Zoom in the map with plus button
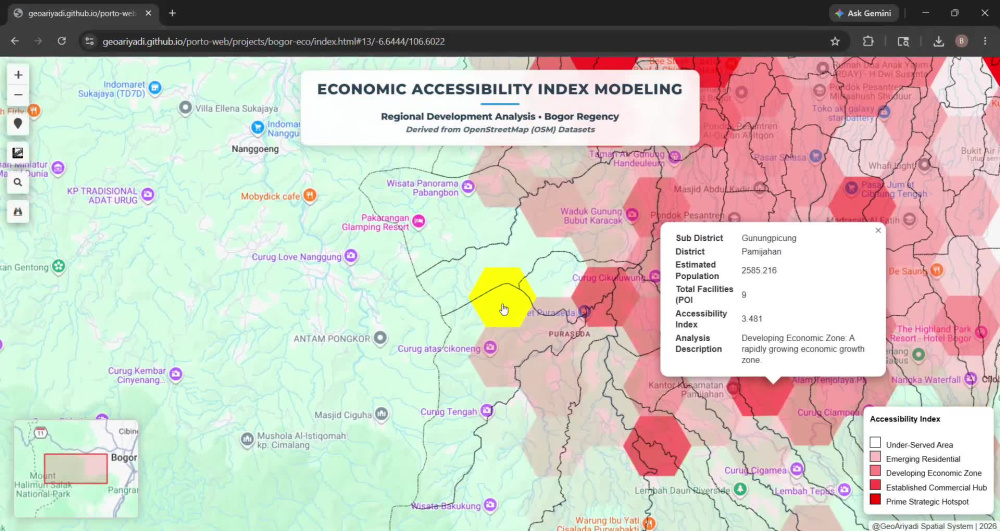The width and height of the screenshot is (1000, 531). click(x=18, y=75)
